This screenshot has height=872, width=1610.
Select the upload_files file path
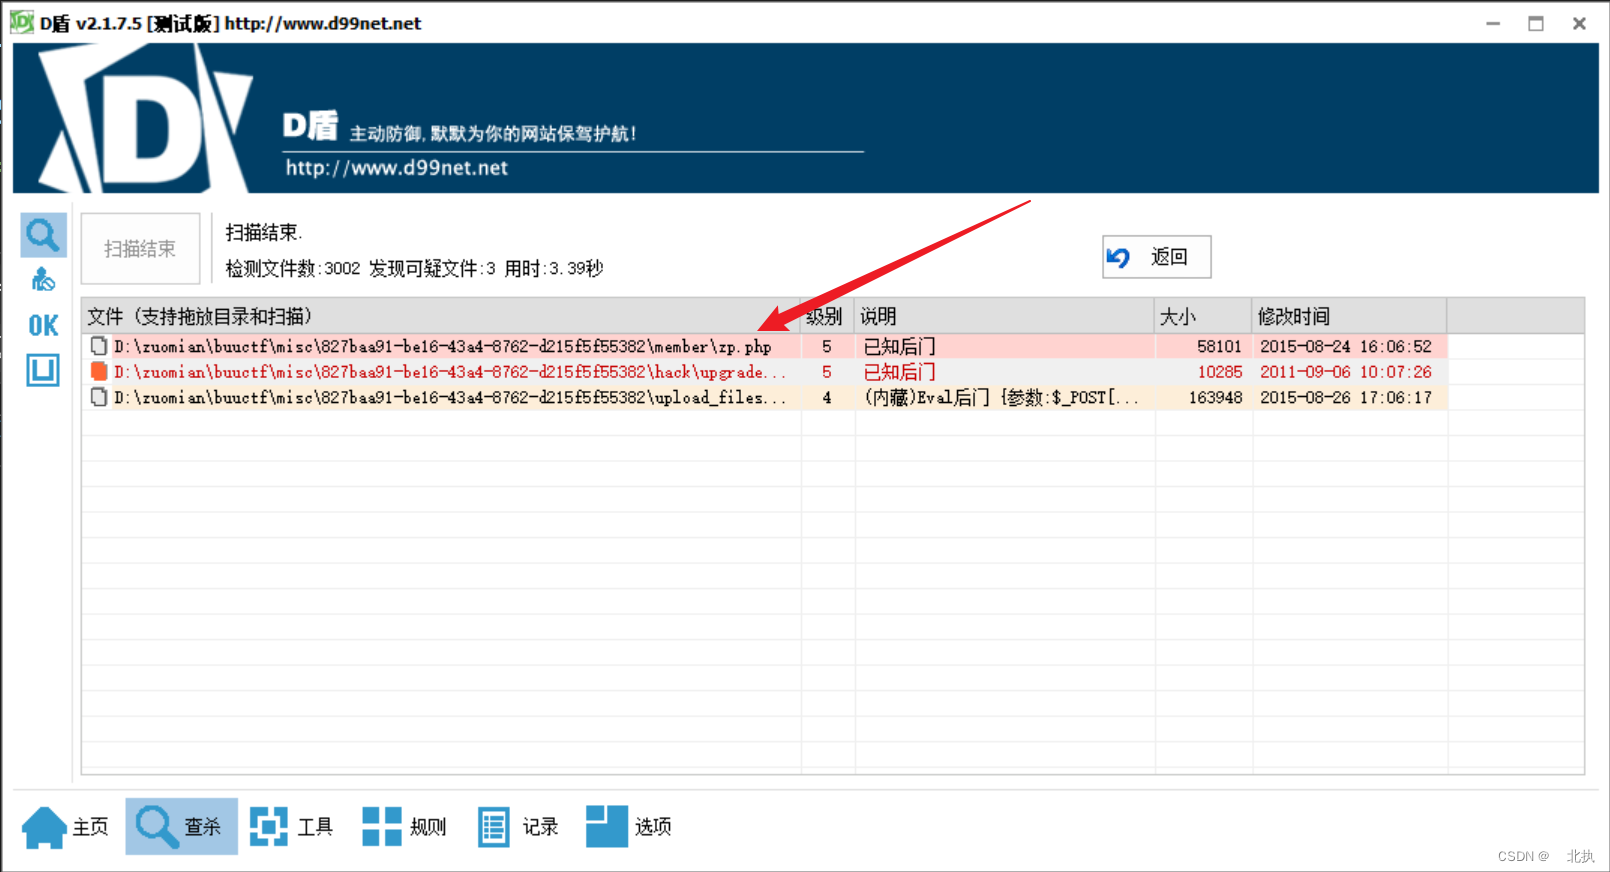pyautogui.click(x=450, y=398)
